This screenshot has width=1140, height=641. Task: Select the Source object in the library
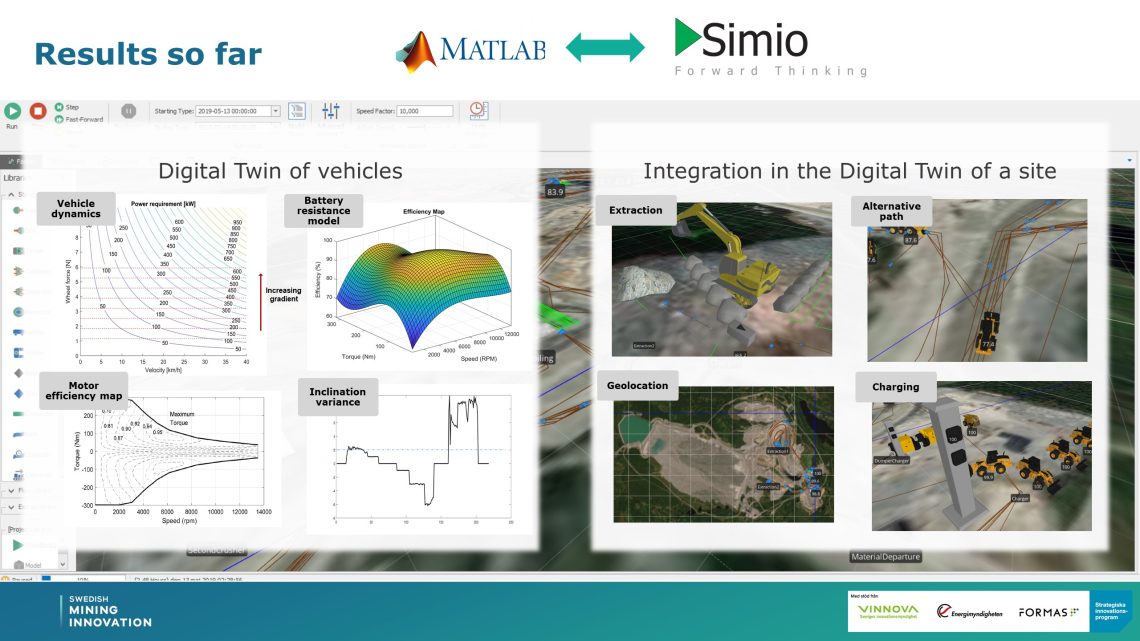point(18,210)
